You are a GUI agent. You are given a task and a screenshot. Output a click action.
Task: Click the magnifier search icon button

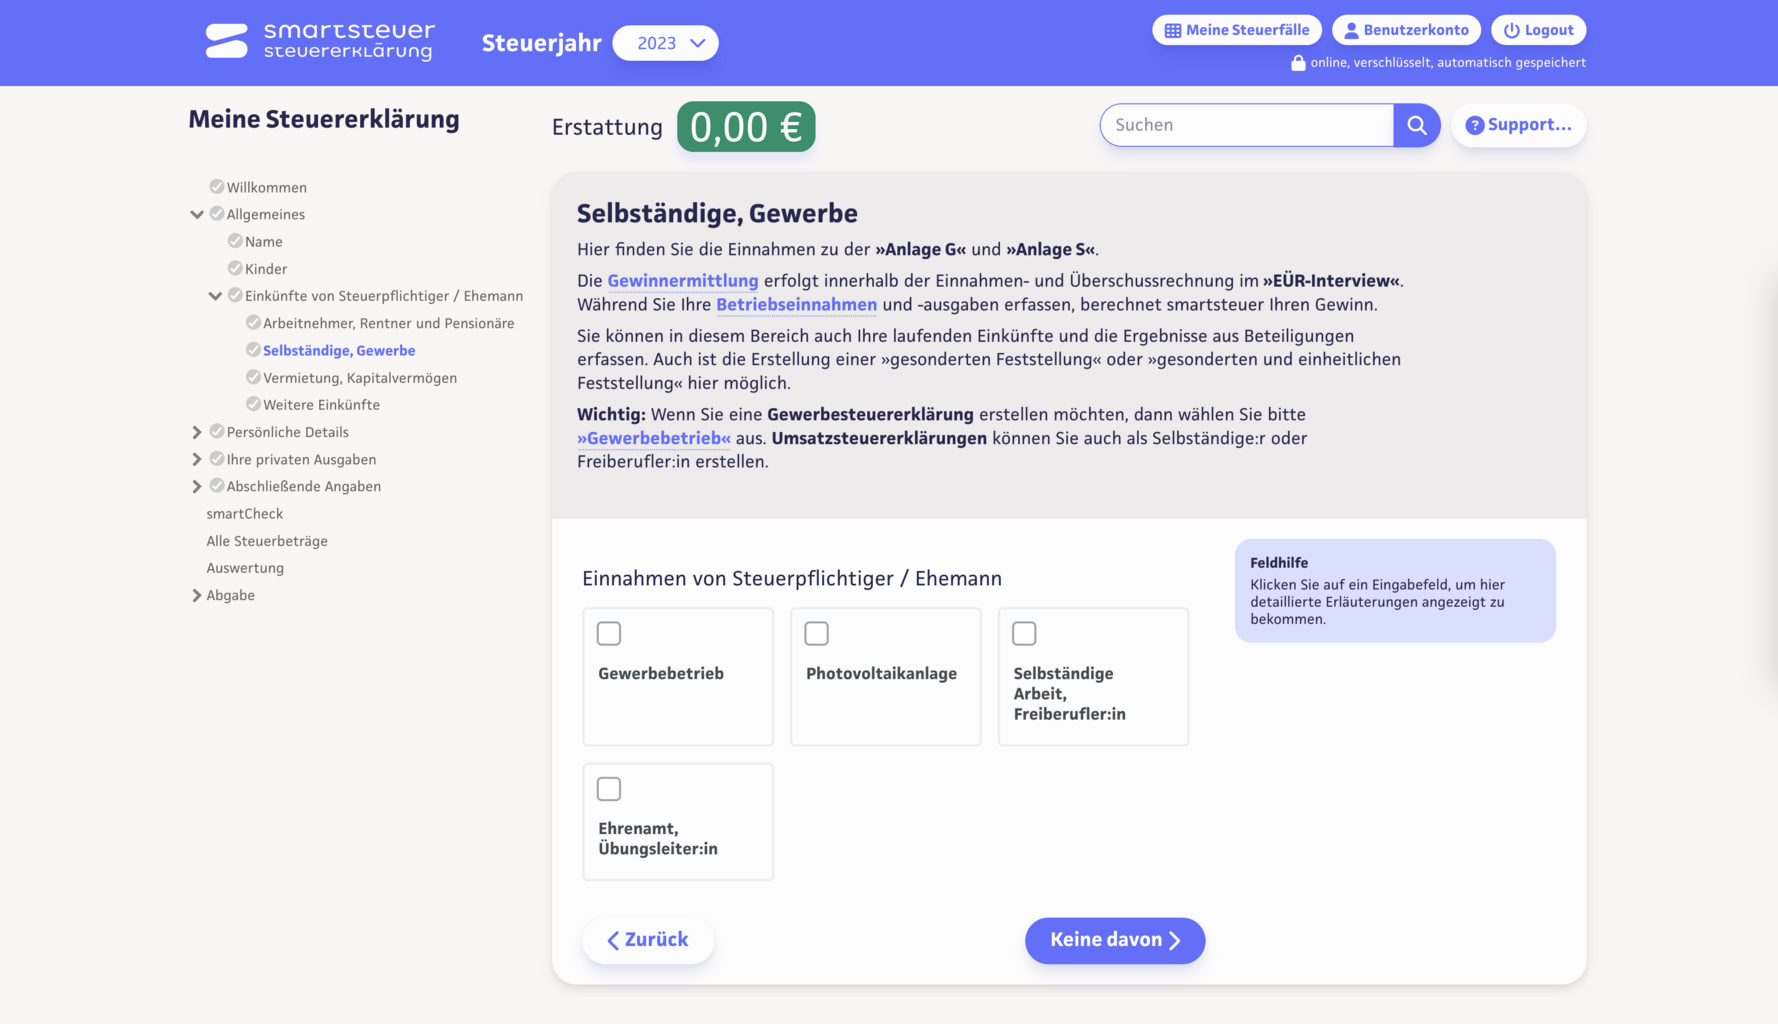coord(1416,125)
